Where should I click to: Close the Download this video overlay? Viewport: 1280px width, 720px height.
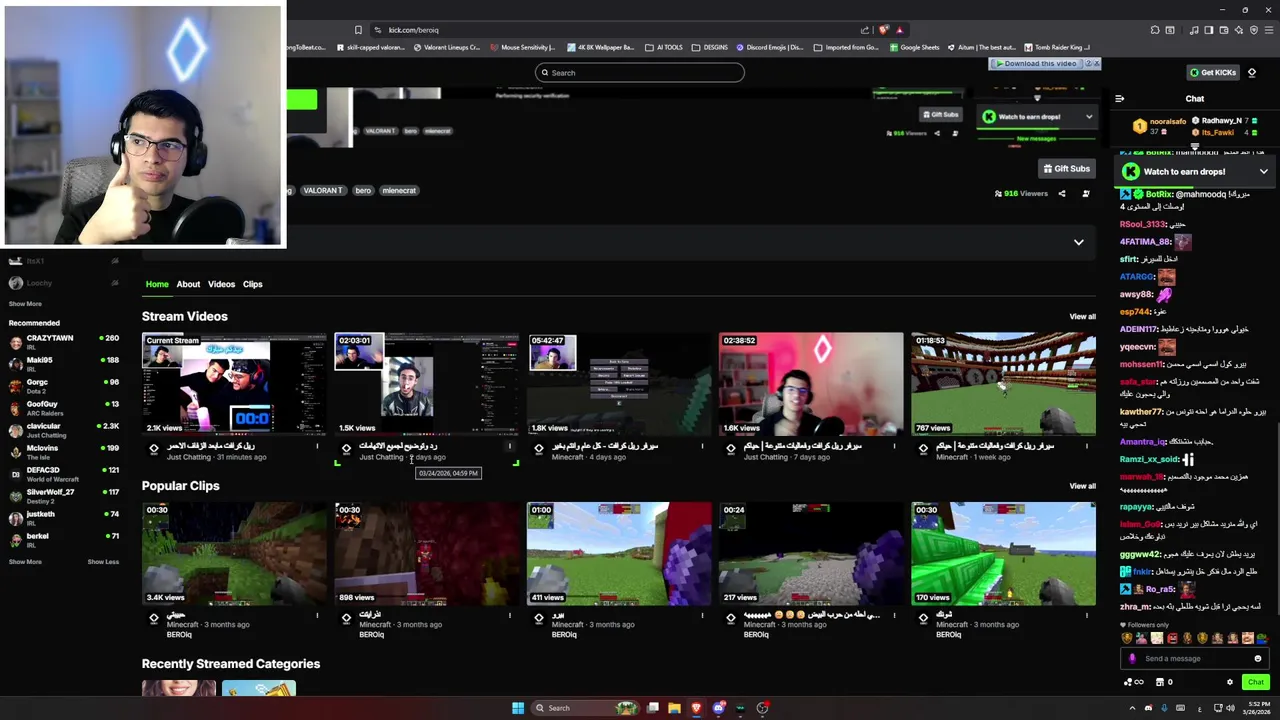pyautogui.click(x=1095, y=64)
